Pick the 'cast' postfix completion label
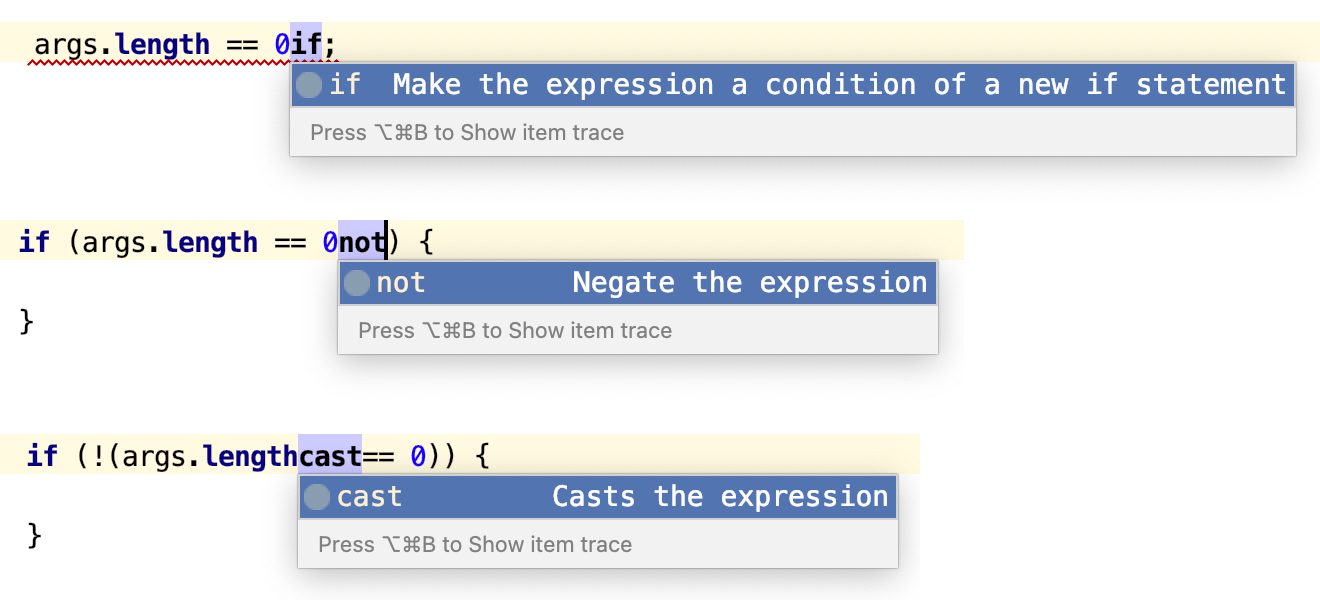This screenshot has height=600, width=1320. pyautogui.click(x=369, y=497)
